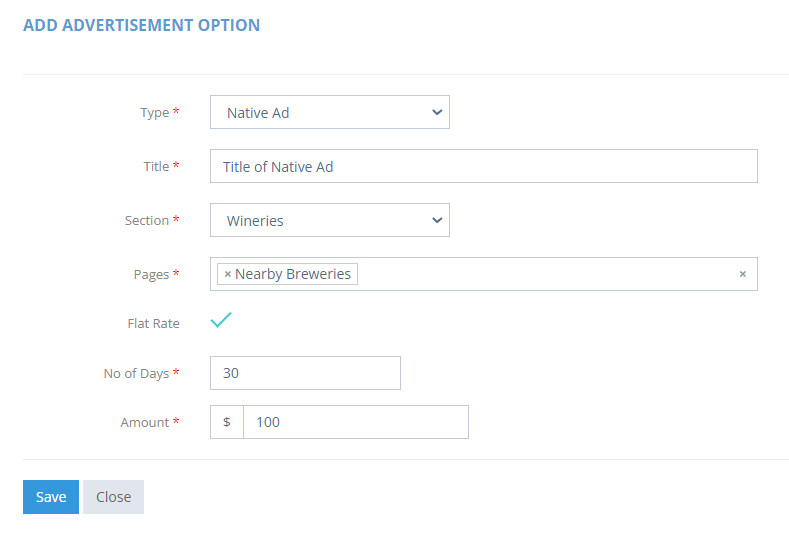Click the Nearby Breweries tag text
The height and width of the screenshot is (547, 789).
click(293, 274)
